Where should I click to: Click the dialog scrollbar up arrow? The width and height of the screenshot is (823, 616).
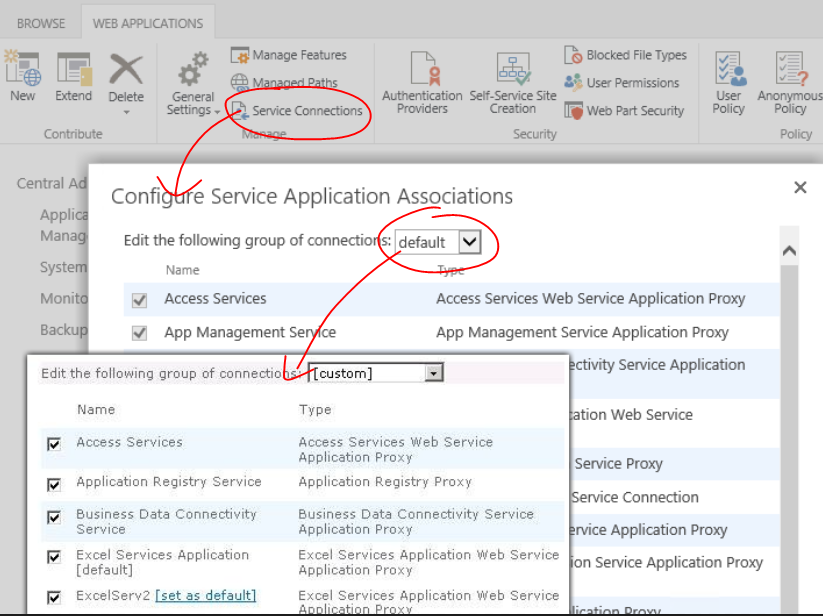tap(789, 251)
